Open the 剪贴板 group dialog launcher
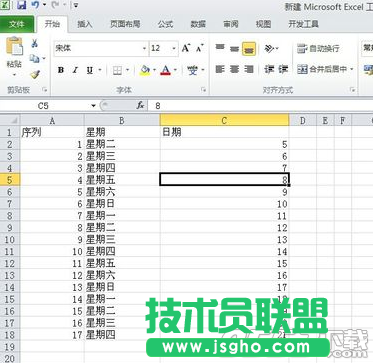The height and width of the screenshot is (363, 373). [45, 90]
